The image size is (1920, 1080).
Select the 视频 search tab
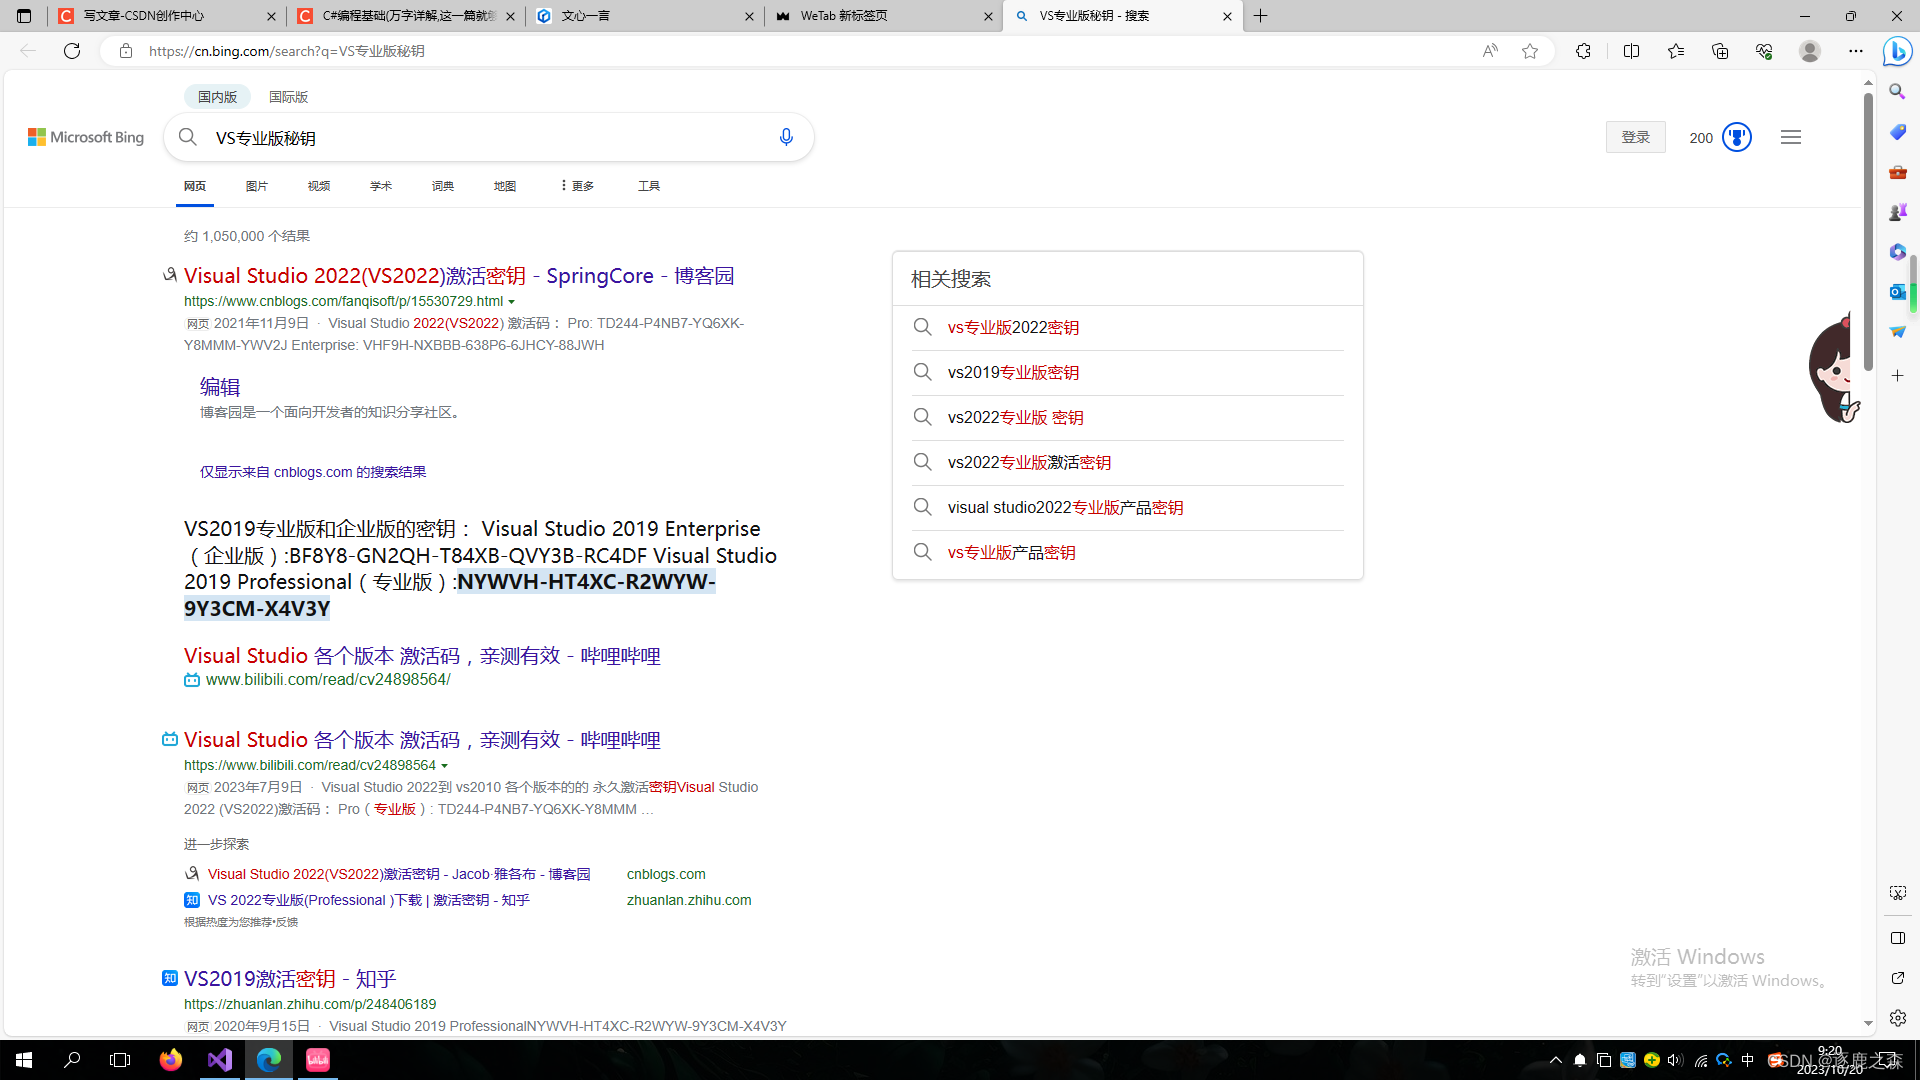tap(319, 186)
